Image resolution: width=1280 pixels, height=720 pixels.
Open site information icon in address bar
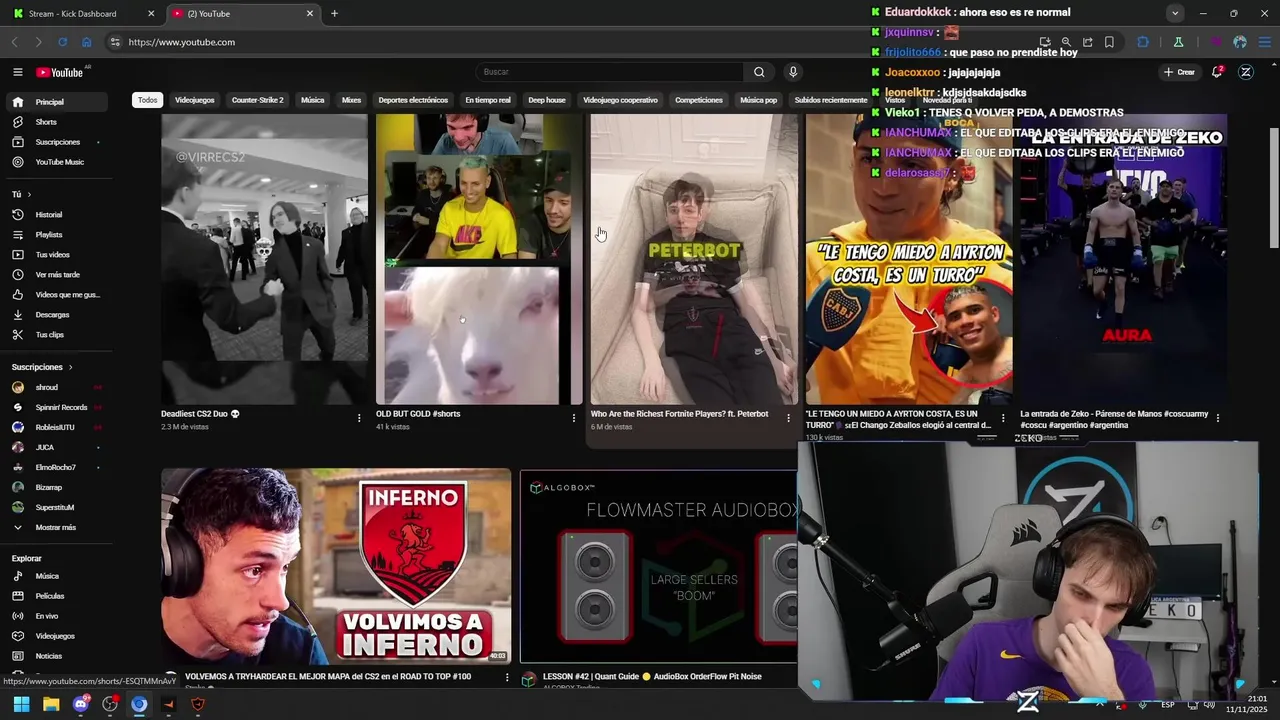click(115, 42)
